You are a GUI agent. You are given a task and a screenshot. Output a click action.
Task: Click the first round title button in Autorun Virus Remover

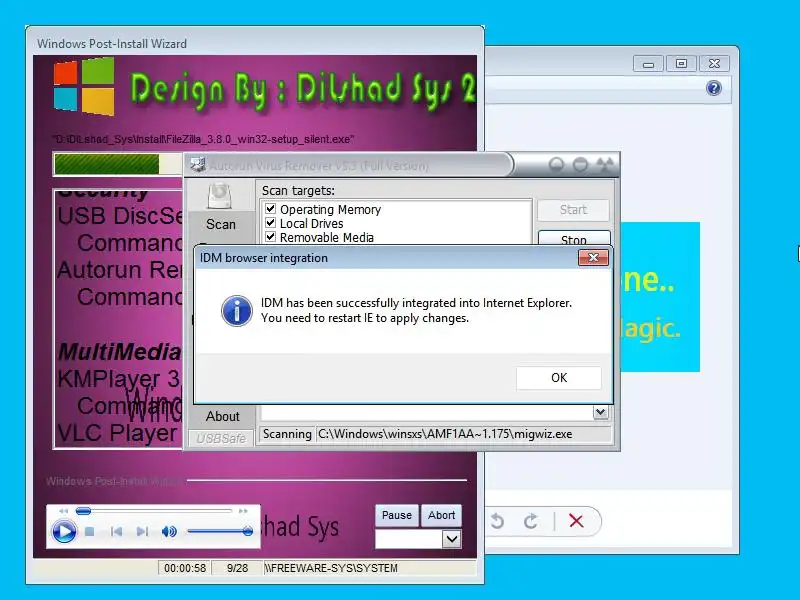pyautogui.click(x=556, y=164)
